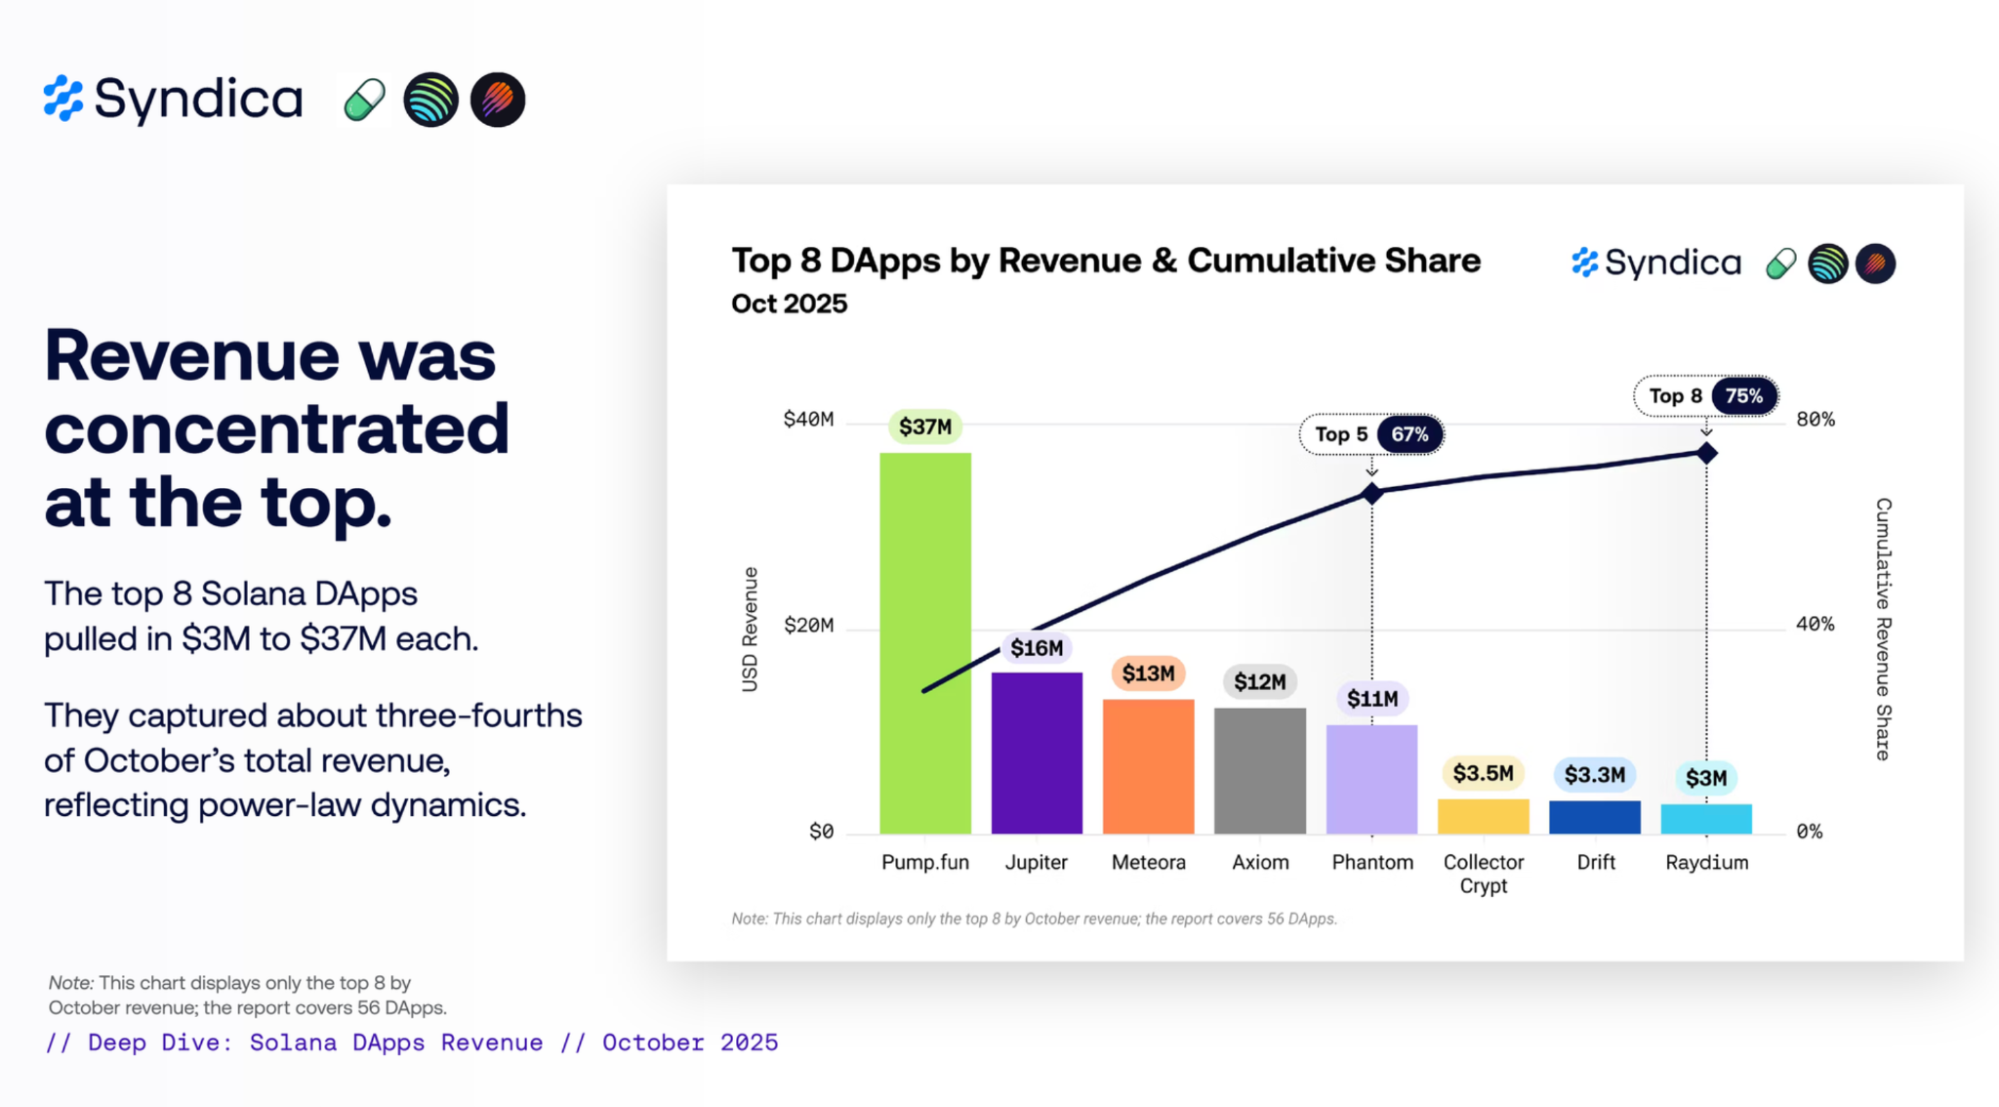Click the gray Axiom bar
This screenshot has height=1107, width=1999.
tap(1259, 770)
